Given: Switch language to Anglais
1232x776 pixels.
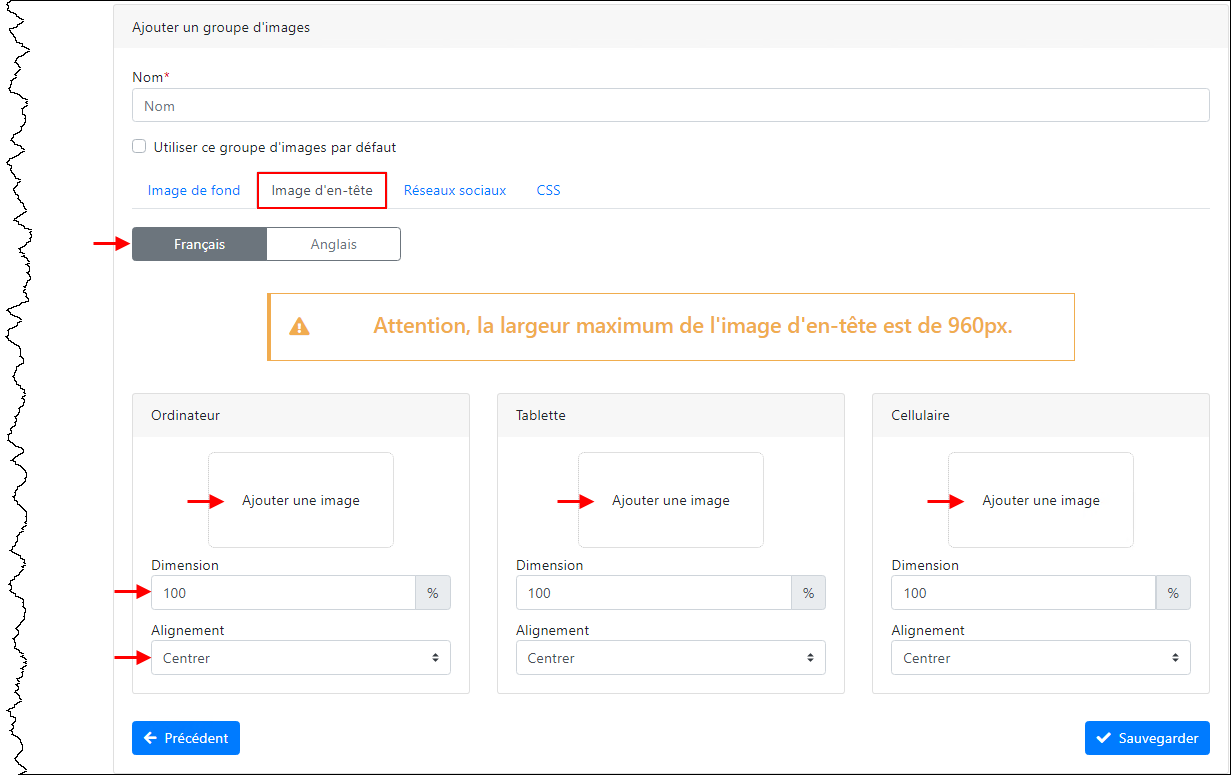Looking at the screenshot, I should click(x=333, y=243).
